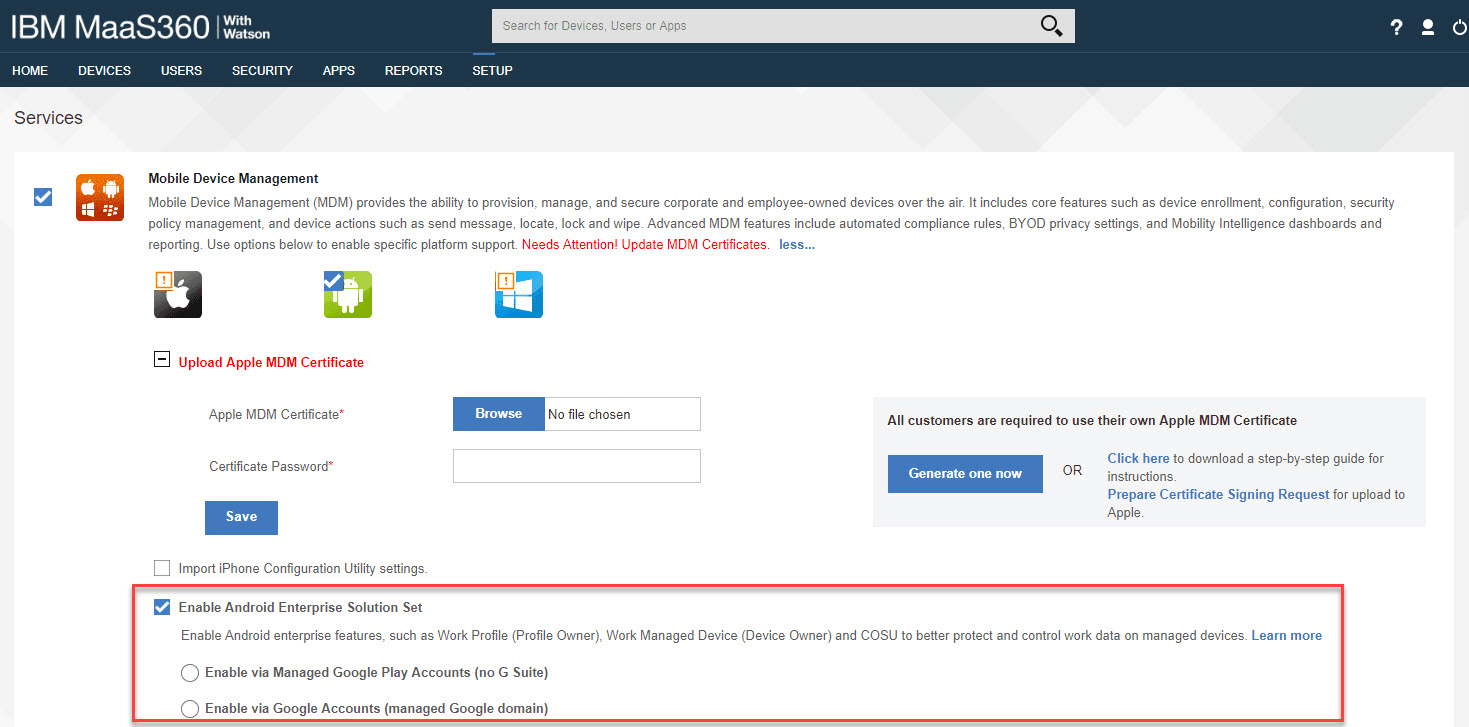Open the APPS menu

[339, 71]
